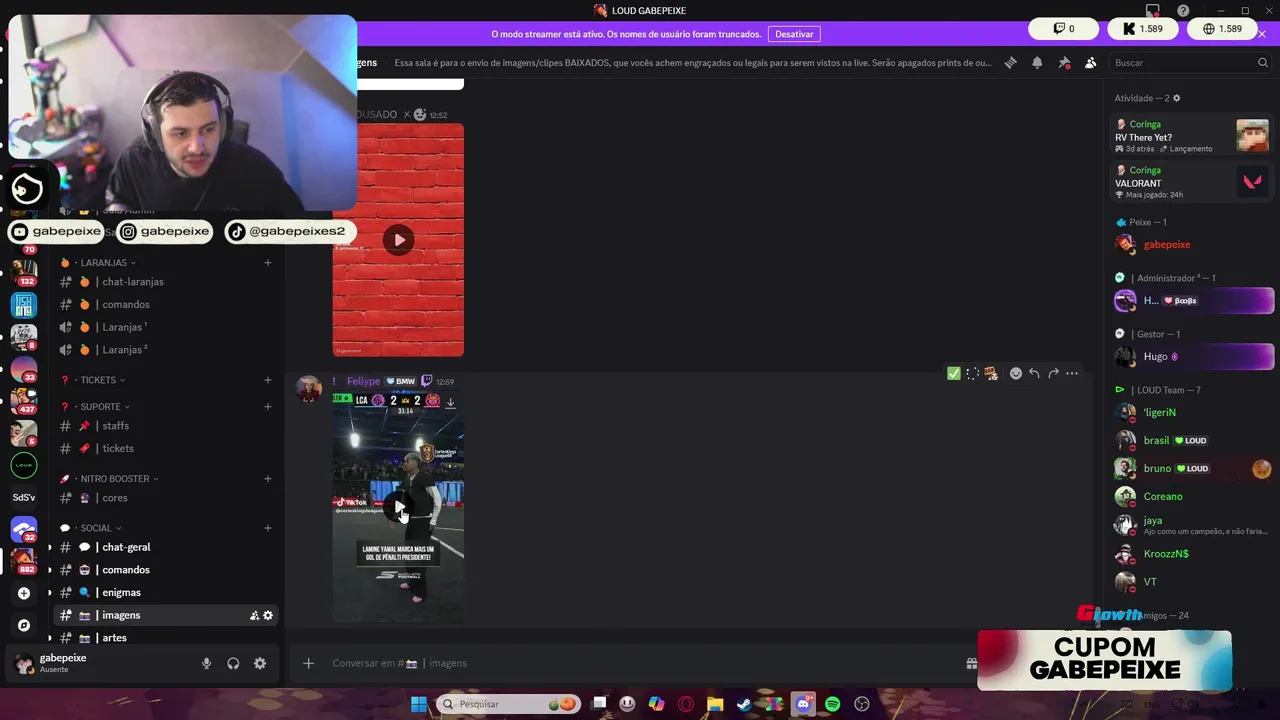
Task: Open the threads icon in channel header
Action: [x=1010, y=62]
